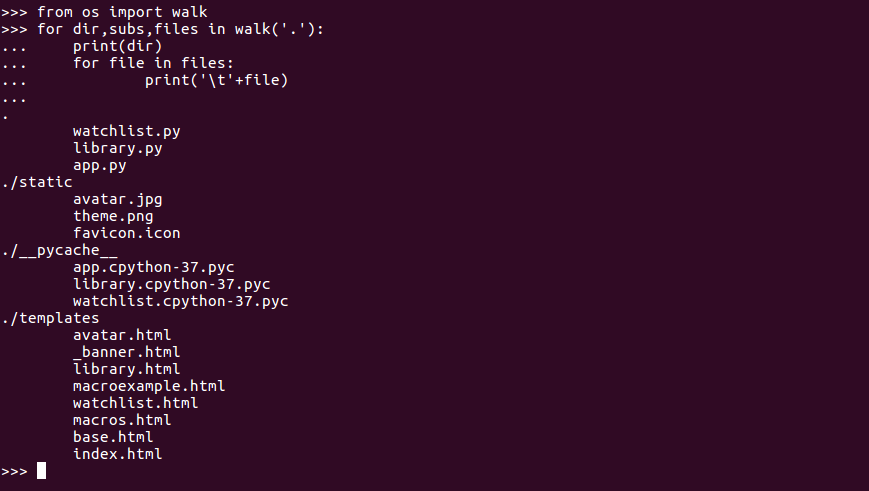This screenshot has height=491, width=869.
Task: Click the library.py filename
Action: 117,149
